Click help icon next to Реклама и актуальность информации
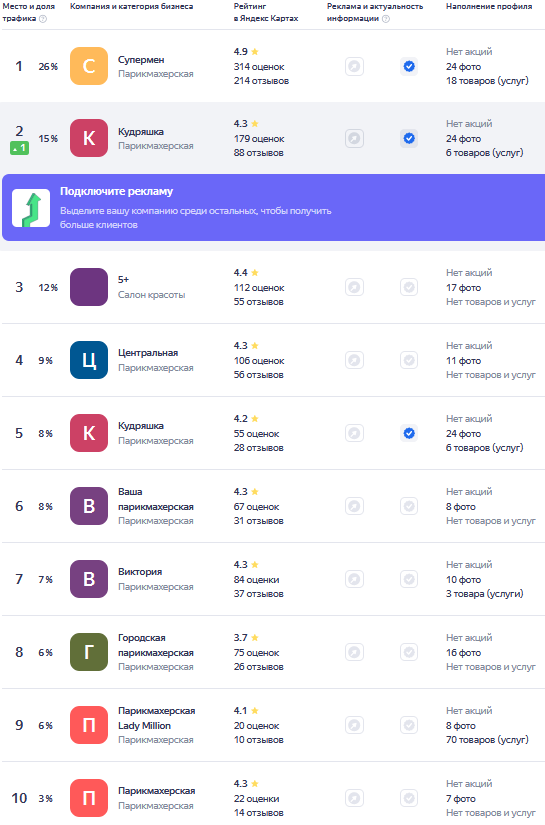 pos(386,19)
